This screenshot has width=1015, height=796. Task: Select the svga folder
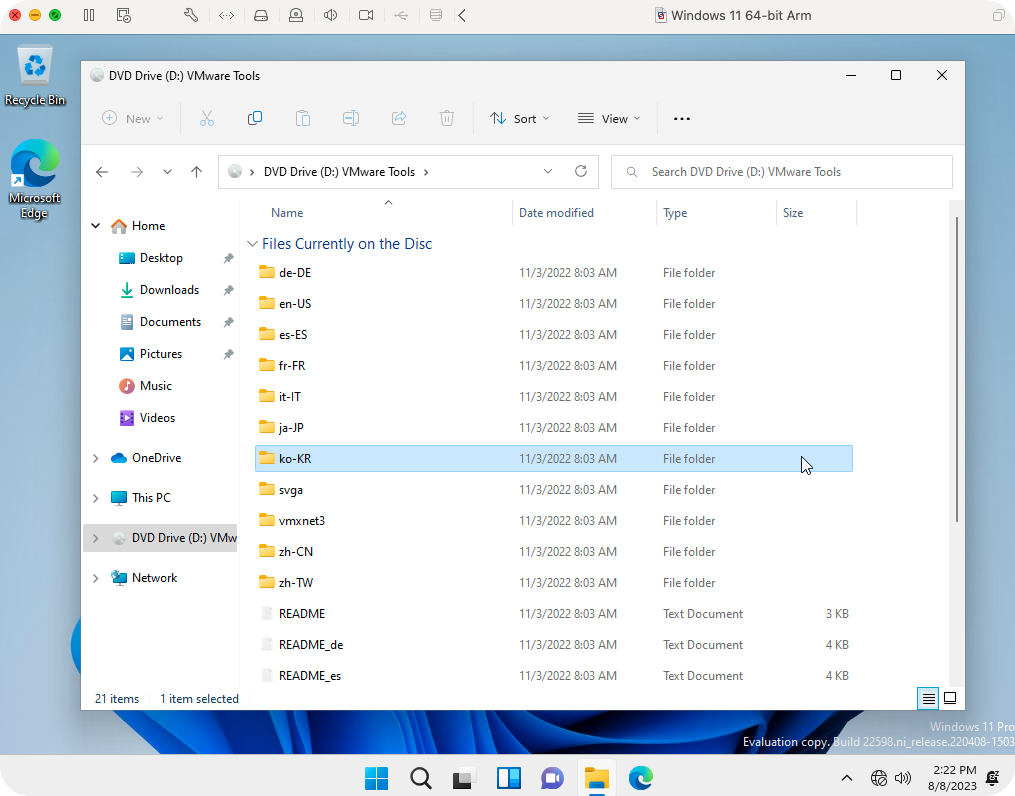[x=553, y=490]
